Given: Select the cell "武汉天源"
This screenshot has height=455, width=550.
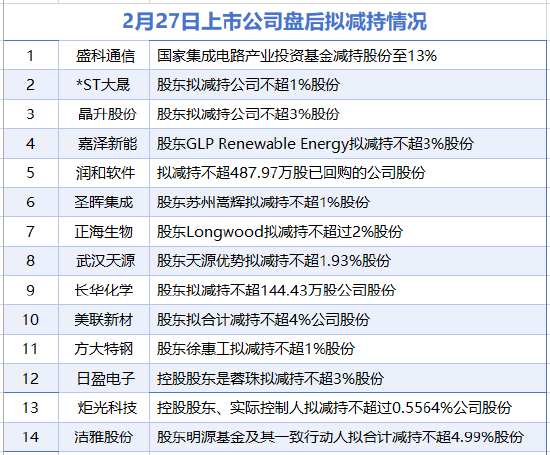Looking at the screenshot, I should (104, 261).
